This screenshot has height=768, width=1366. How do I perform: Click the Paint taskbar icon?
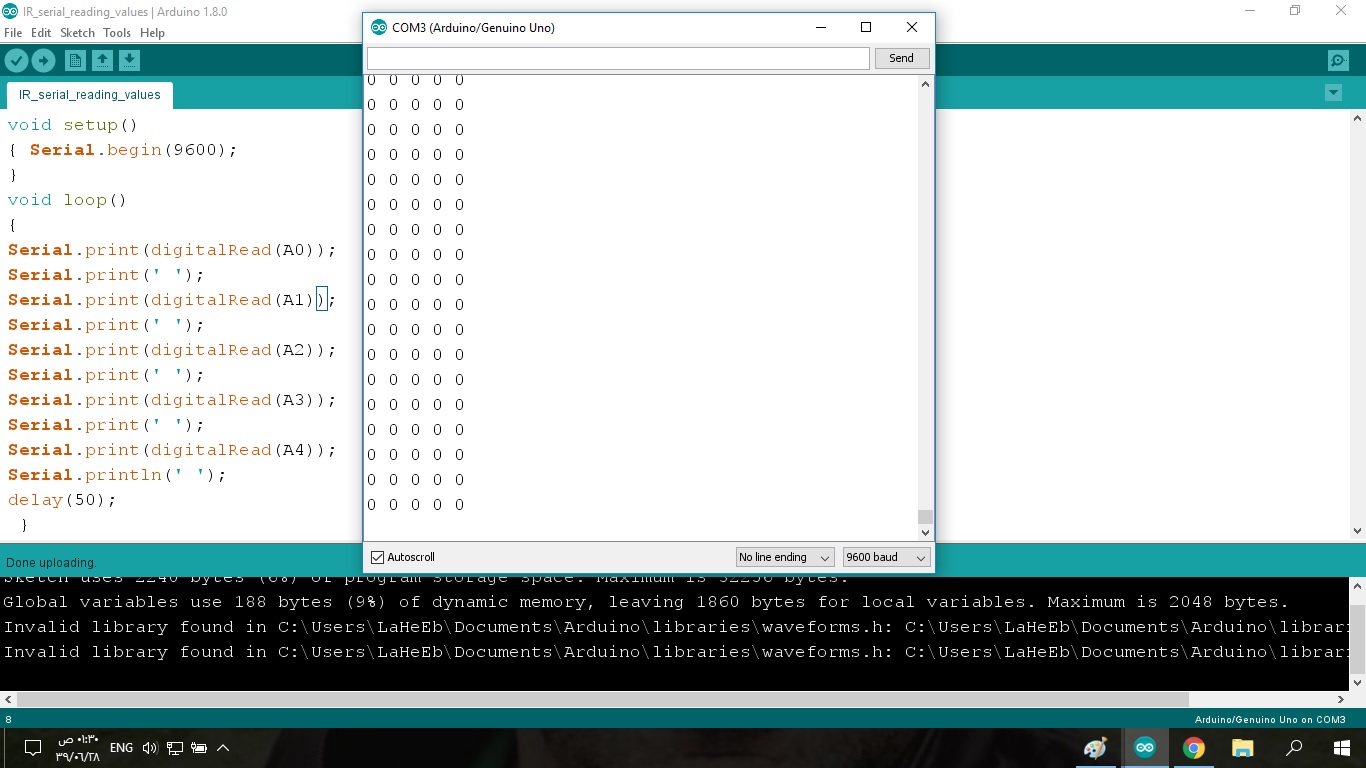click(1095, 748)
